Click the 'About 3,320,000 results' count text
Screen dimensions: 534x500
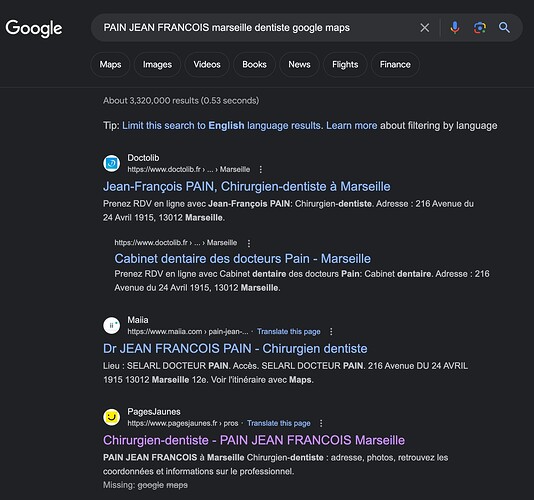(x=181, y=100)
